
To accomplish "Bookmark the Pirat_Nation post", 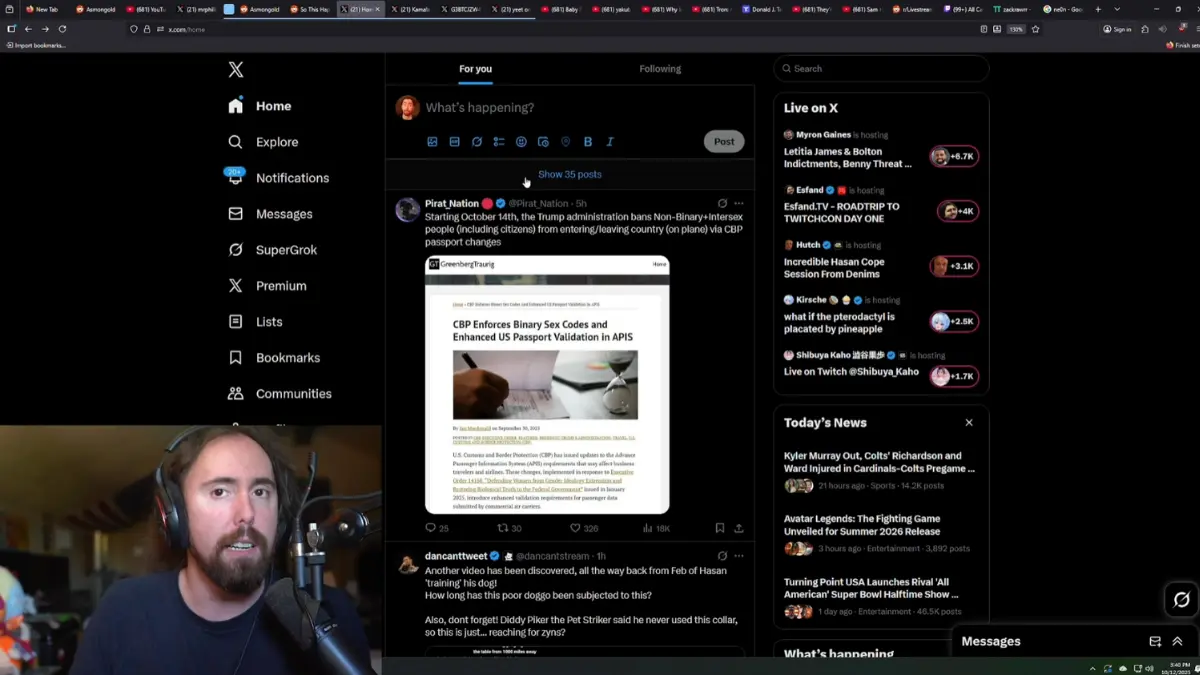I will click(x=719, y=528).
